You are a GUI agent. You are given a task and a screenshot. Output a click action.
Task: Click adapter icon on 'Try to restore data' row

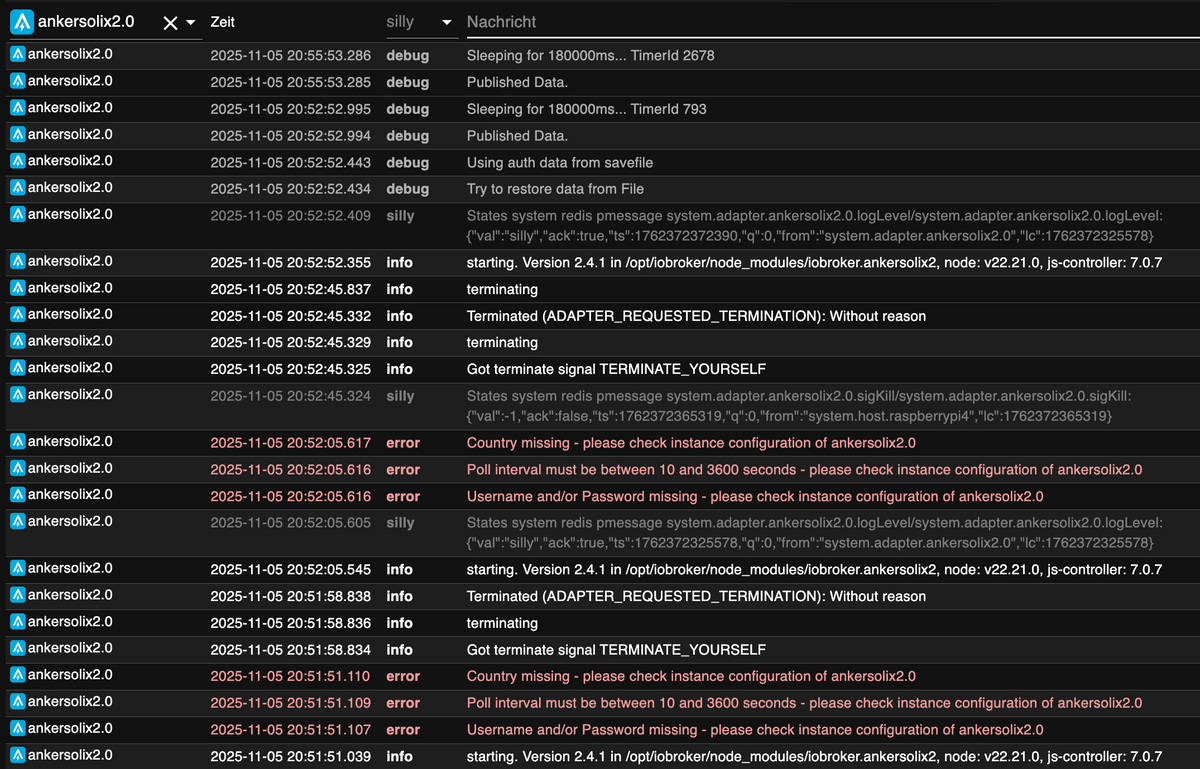tap(18, 188)
